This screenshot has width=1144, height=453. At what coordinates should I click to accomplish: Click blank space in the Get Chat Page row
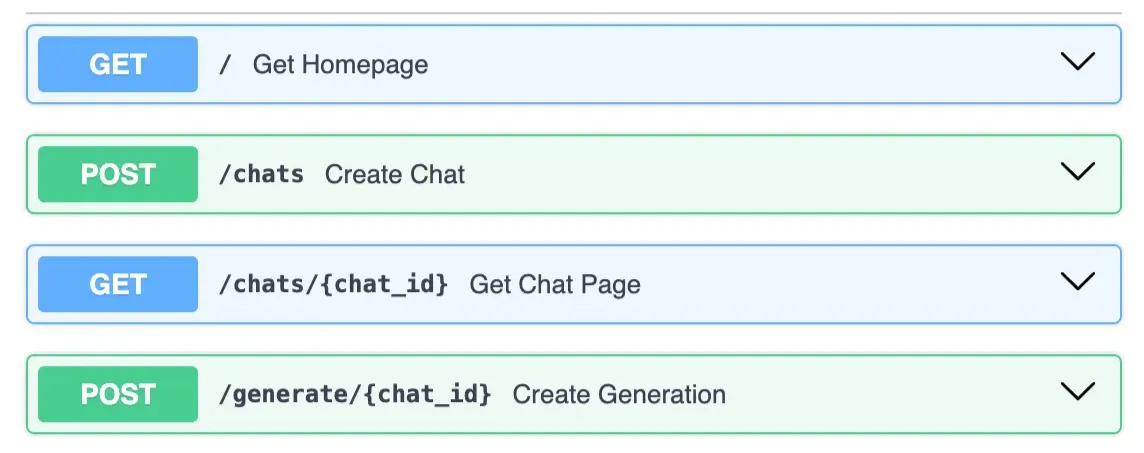coord(850,284)
